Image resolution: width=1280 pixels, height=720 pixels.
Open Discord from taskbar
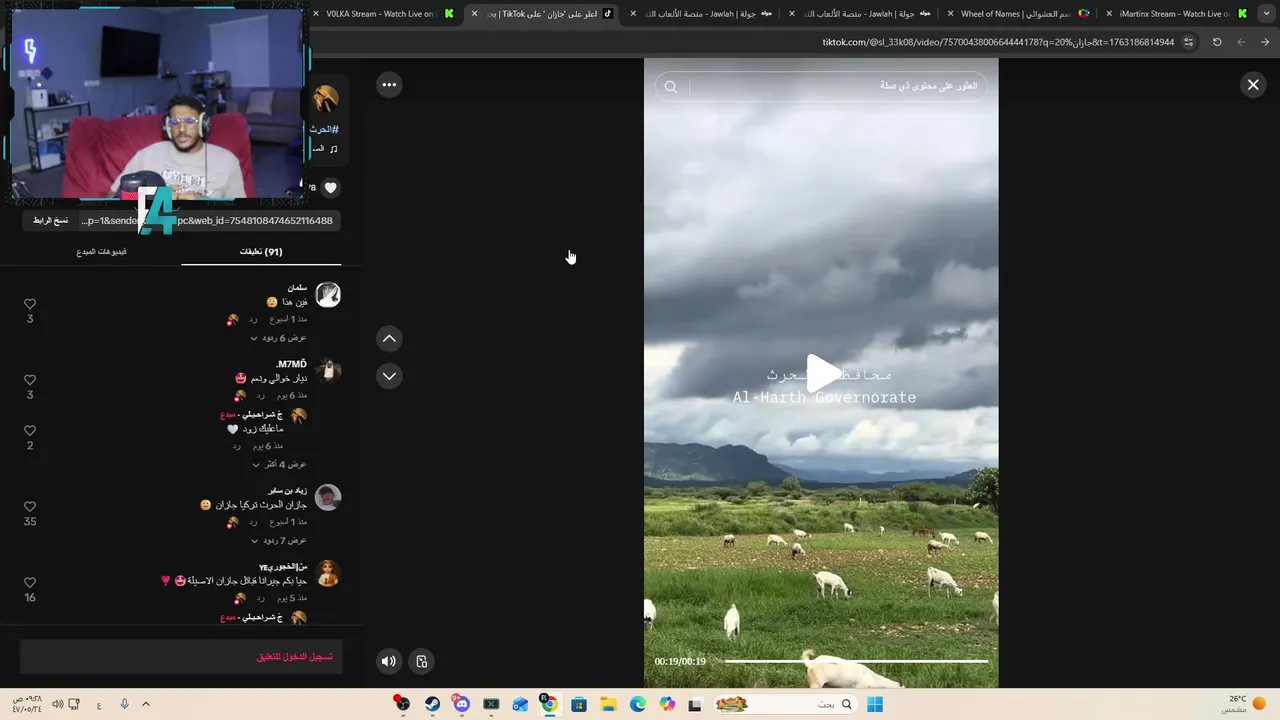(461, 704)
